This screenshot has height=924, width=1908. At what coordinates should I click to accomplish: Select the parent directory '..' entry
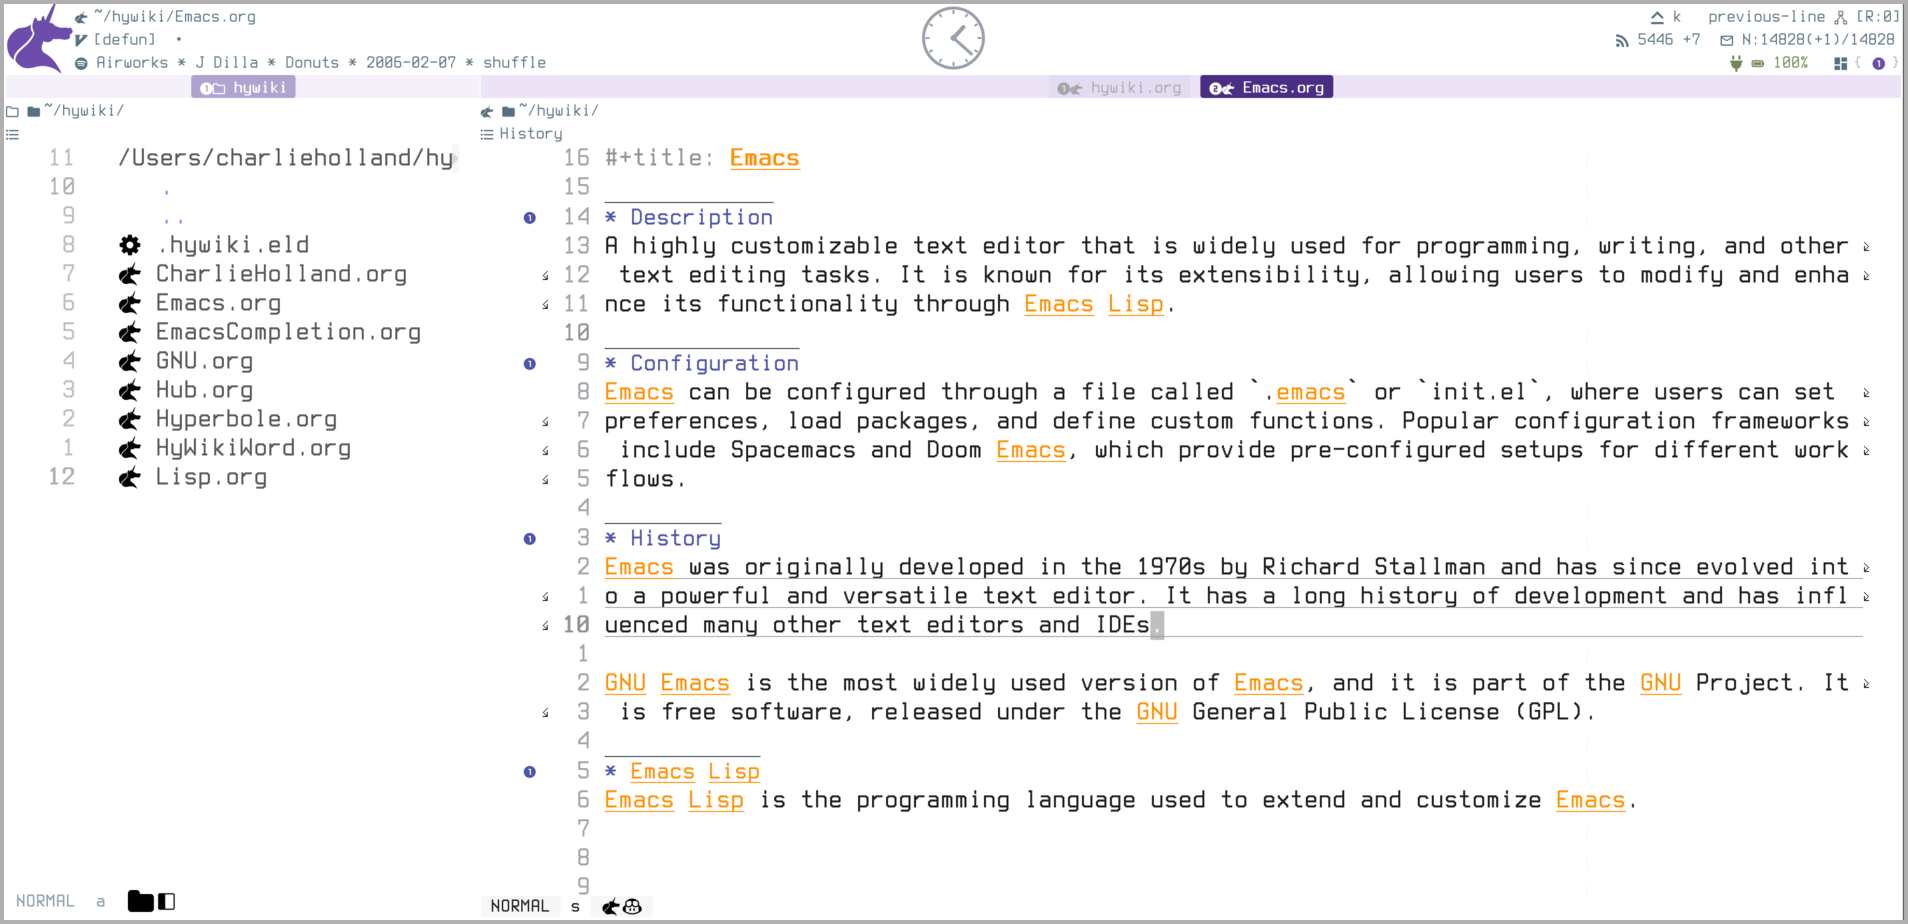tap(173, 219)
